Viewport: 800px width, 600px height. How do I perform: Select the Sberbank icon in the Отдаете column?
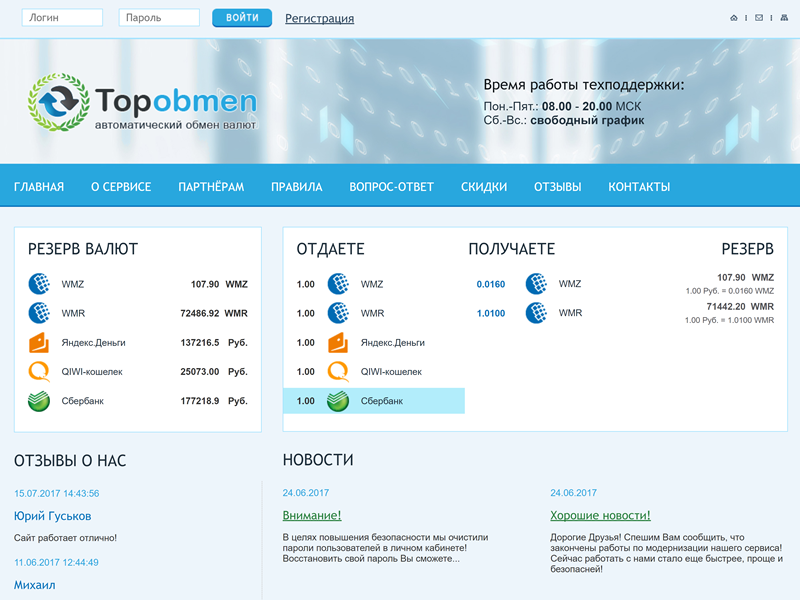coord(338,401)
